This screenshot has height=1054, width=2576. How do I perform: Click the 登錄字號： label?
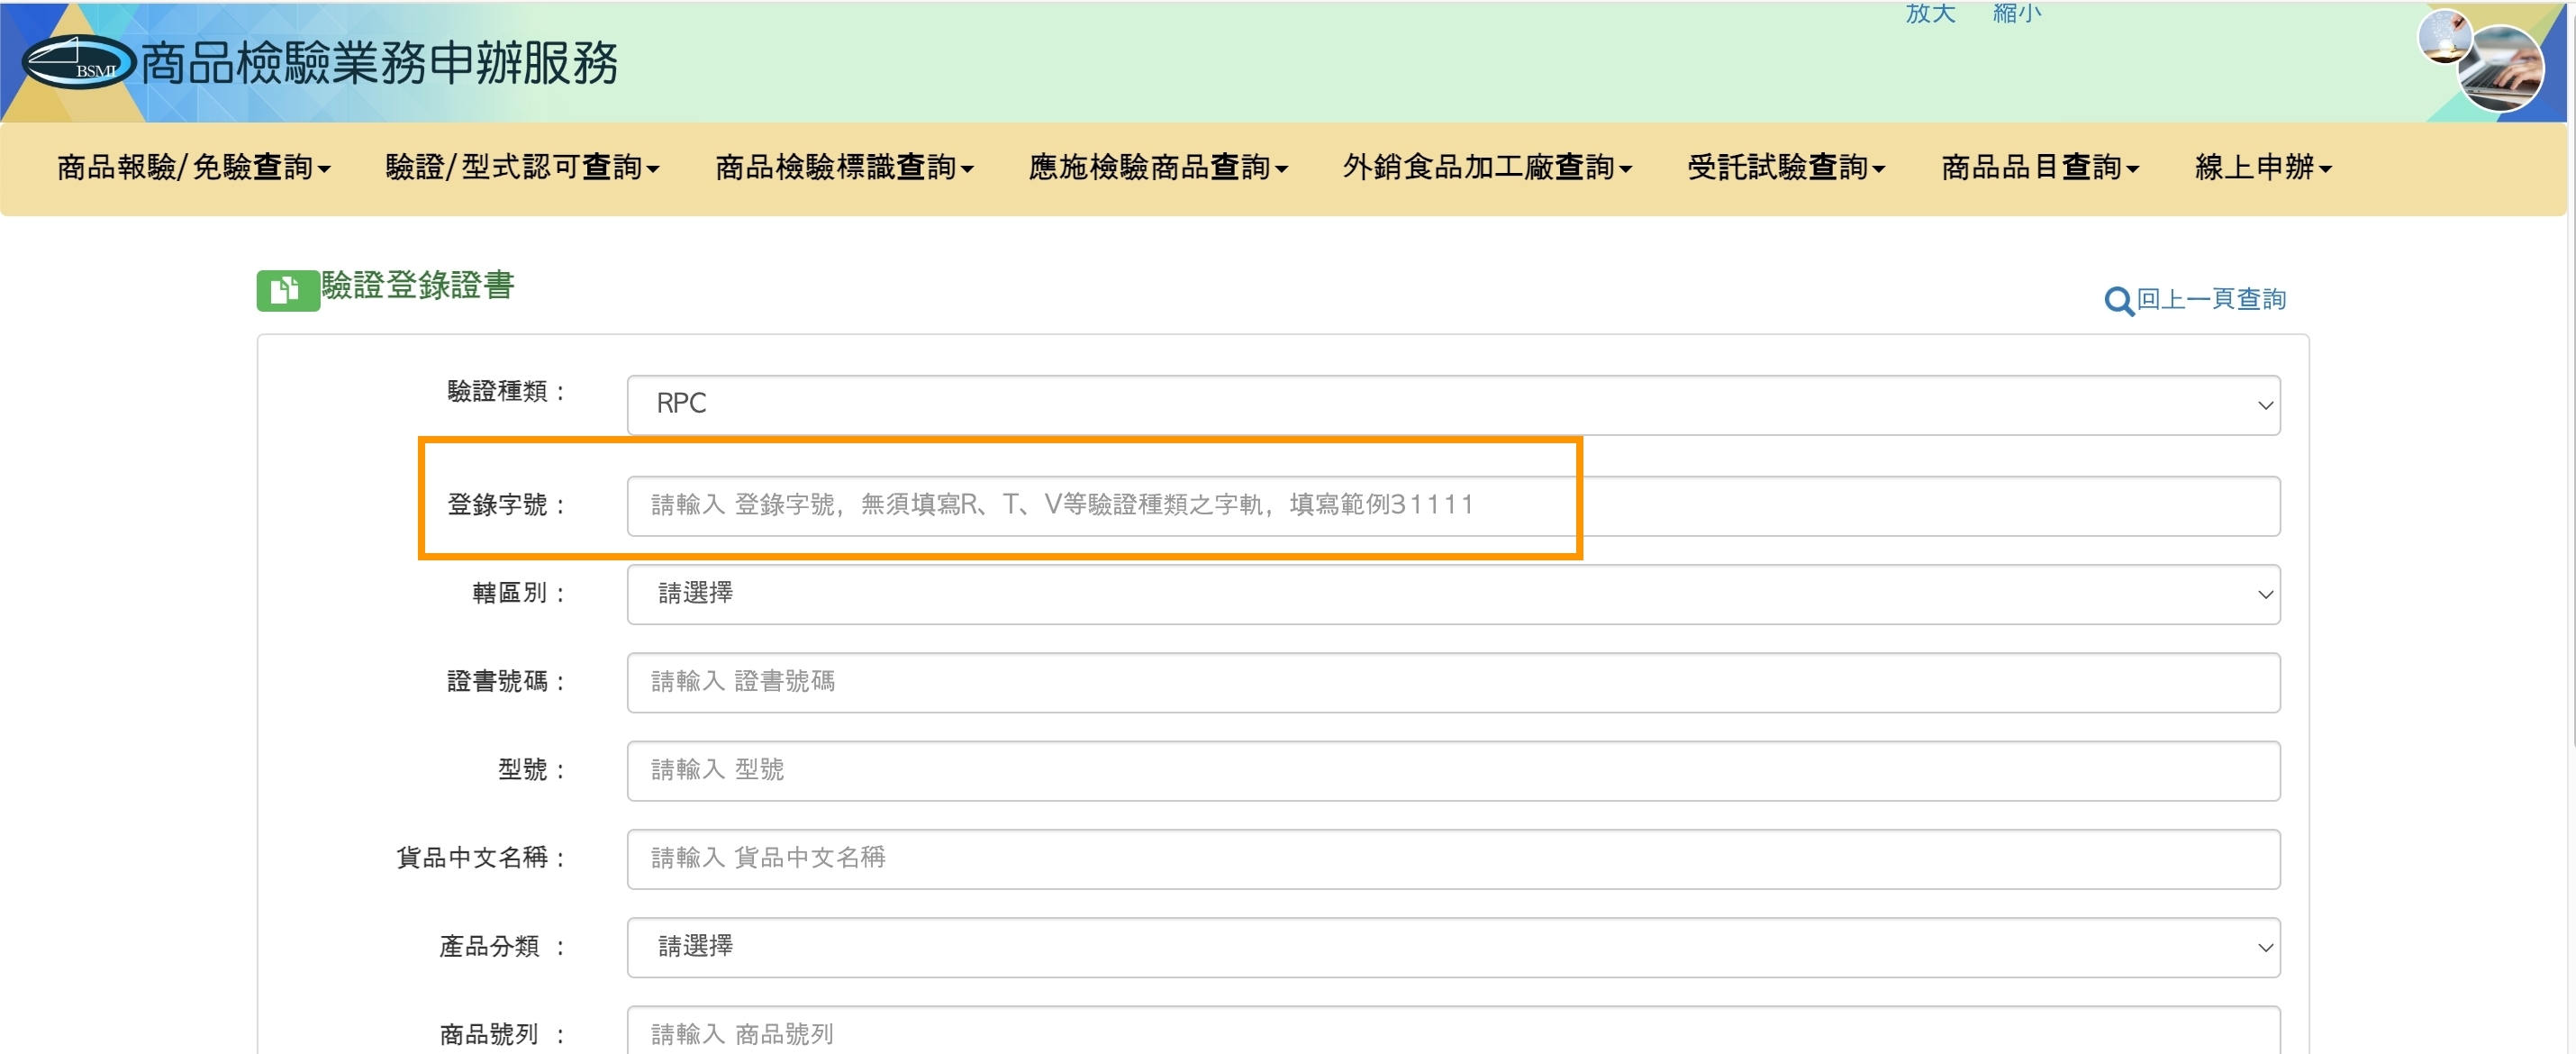pos(507,505)
